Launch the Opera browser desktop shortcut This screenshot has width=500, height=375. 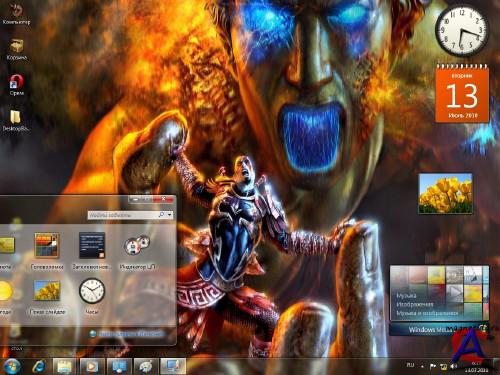coord(16,85)
